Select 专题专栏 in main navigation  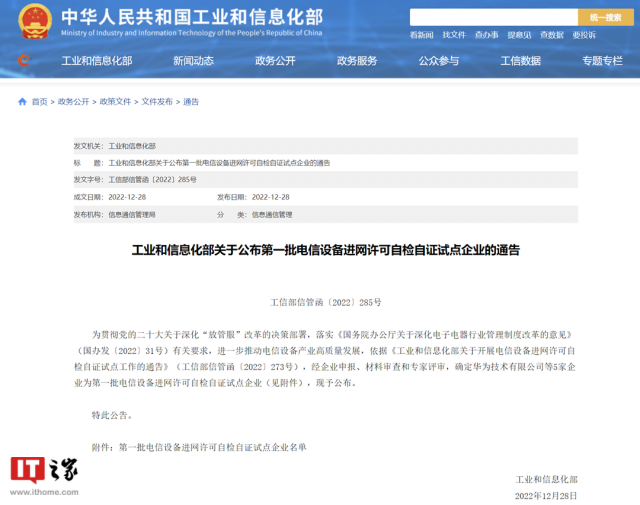[602, 61]
